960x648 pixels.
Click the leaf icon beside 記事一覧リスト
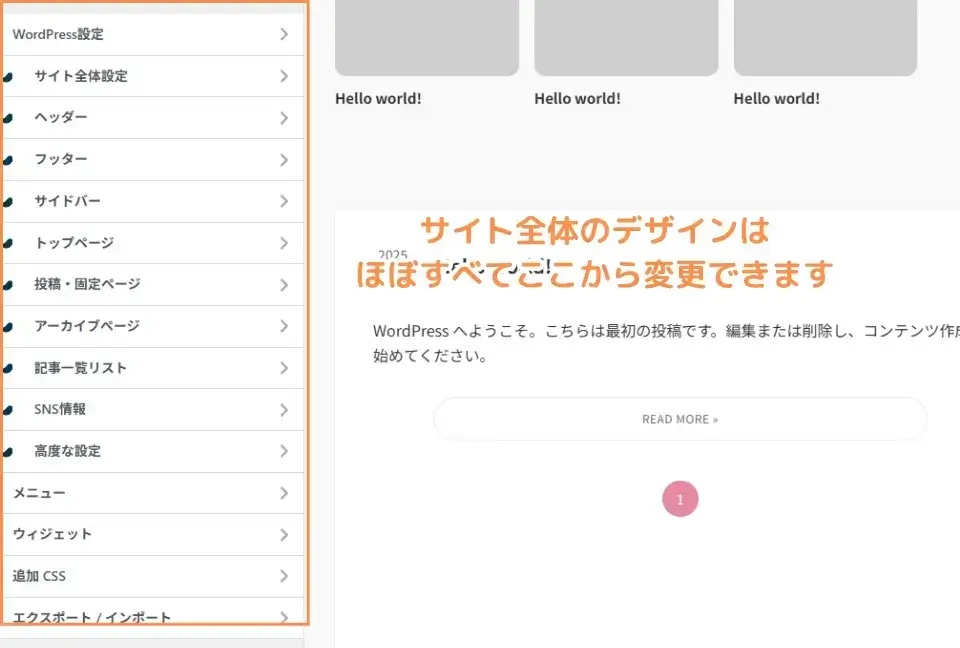point(8,369)
